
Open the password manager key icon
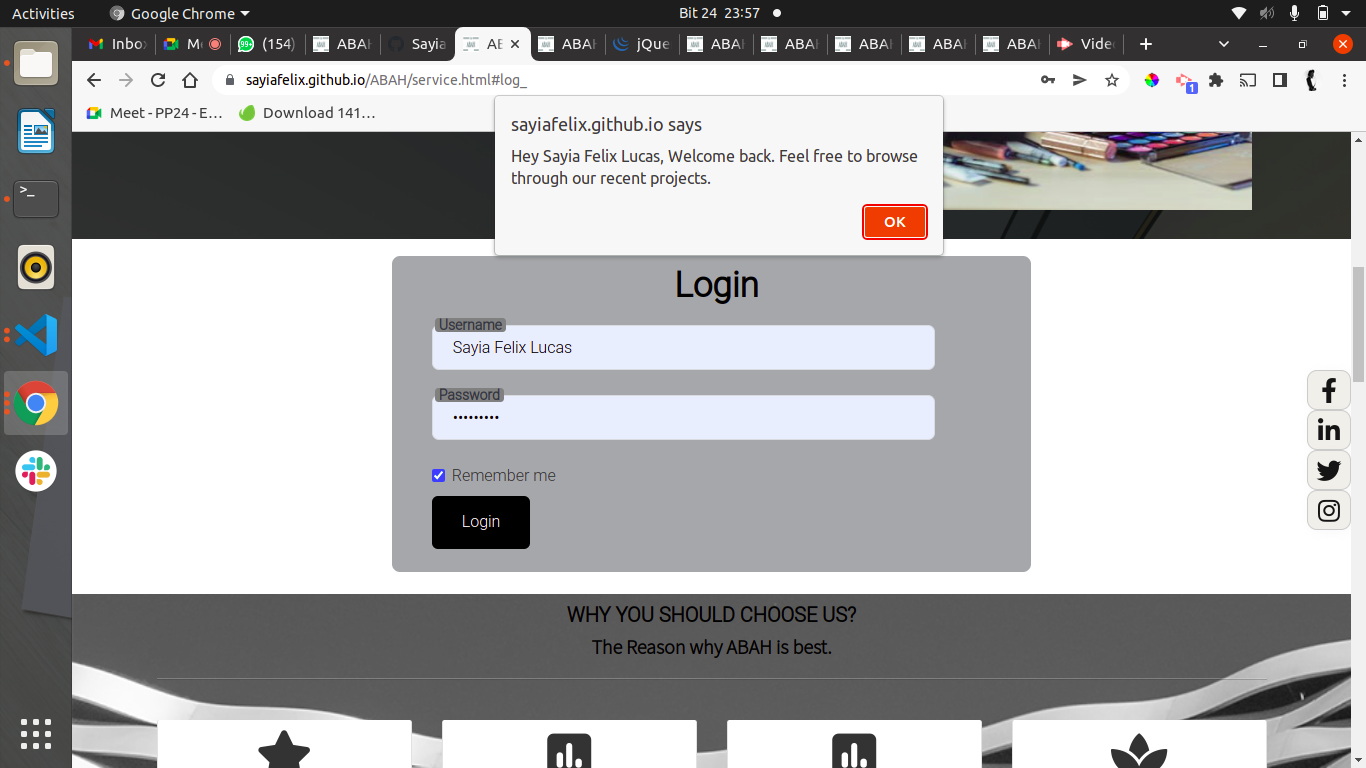(1048, 79)
